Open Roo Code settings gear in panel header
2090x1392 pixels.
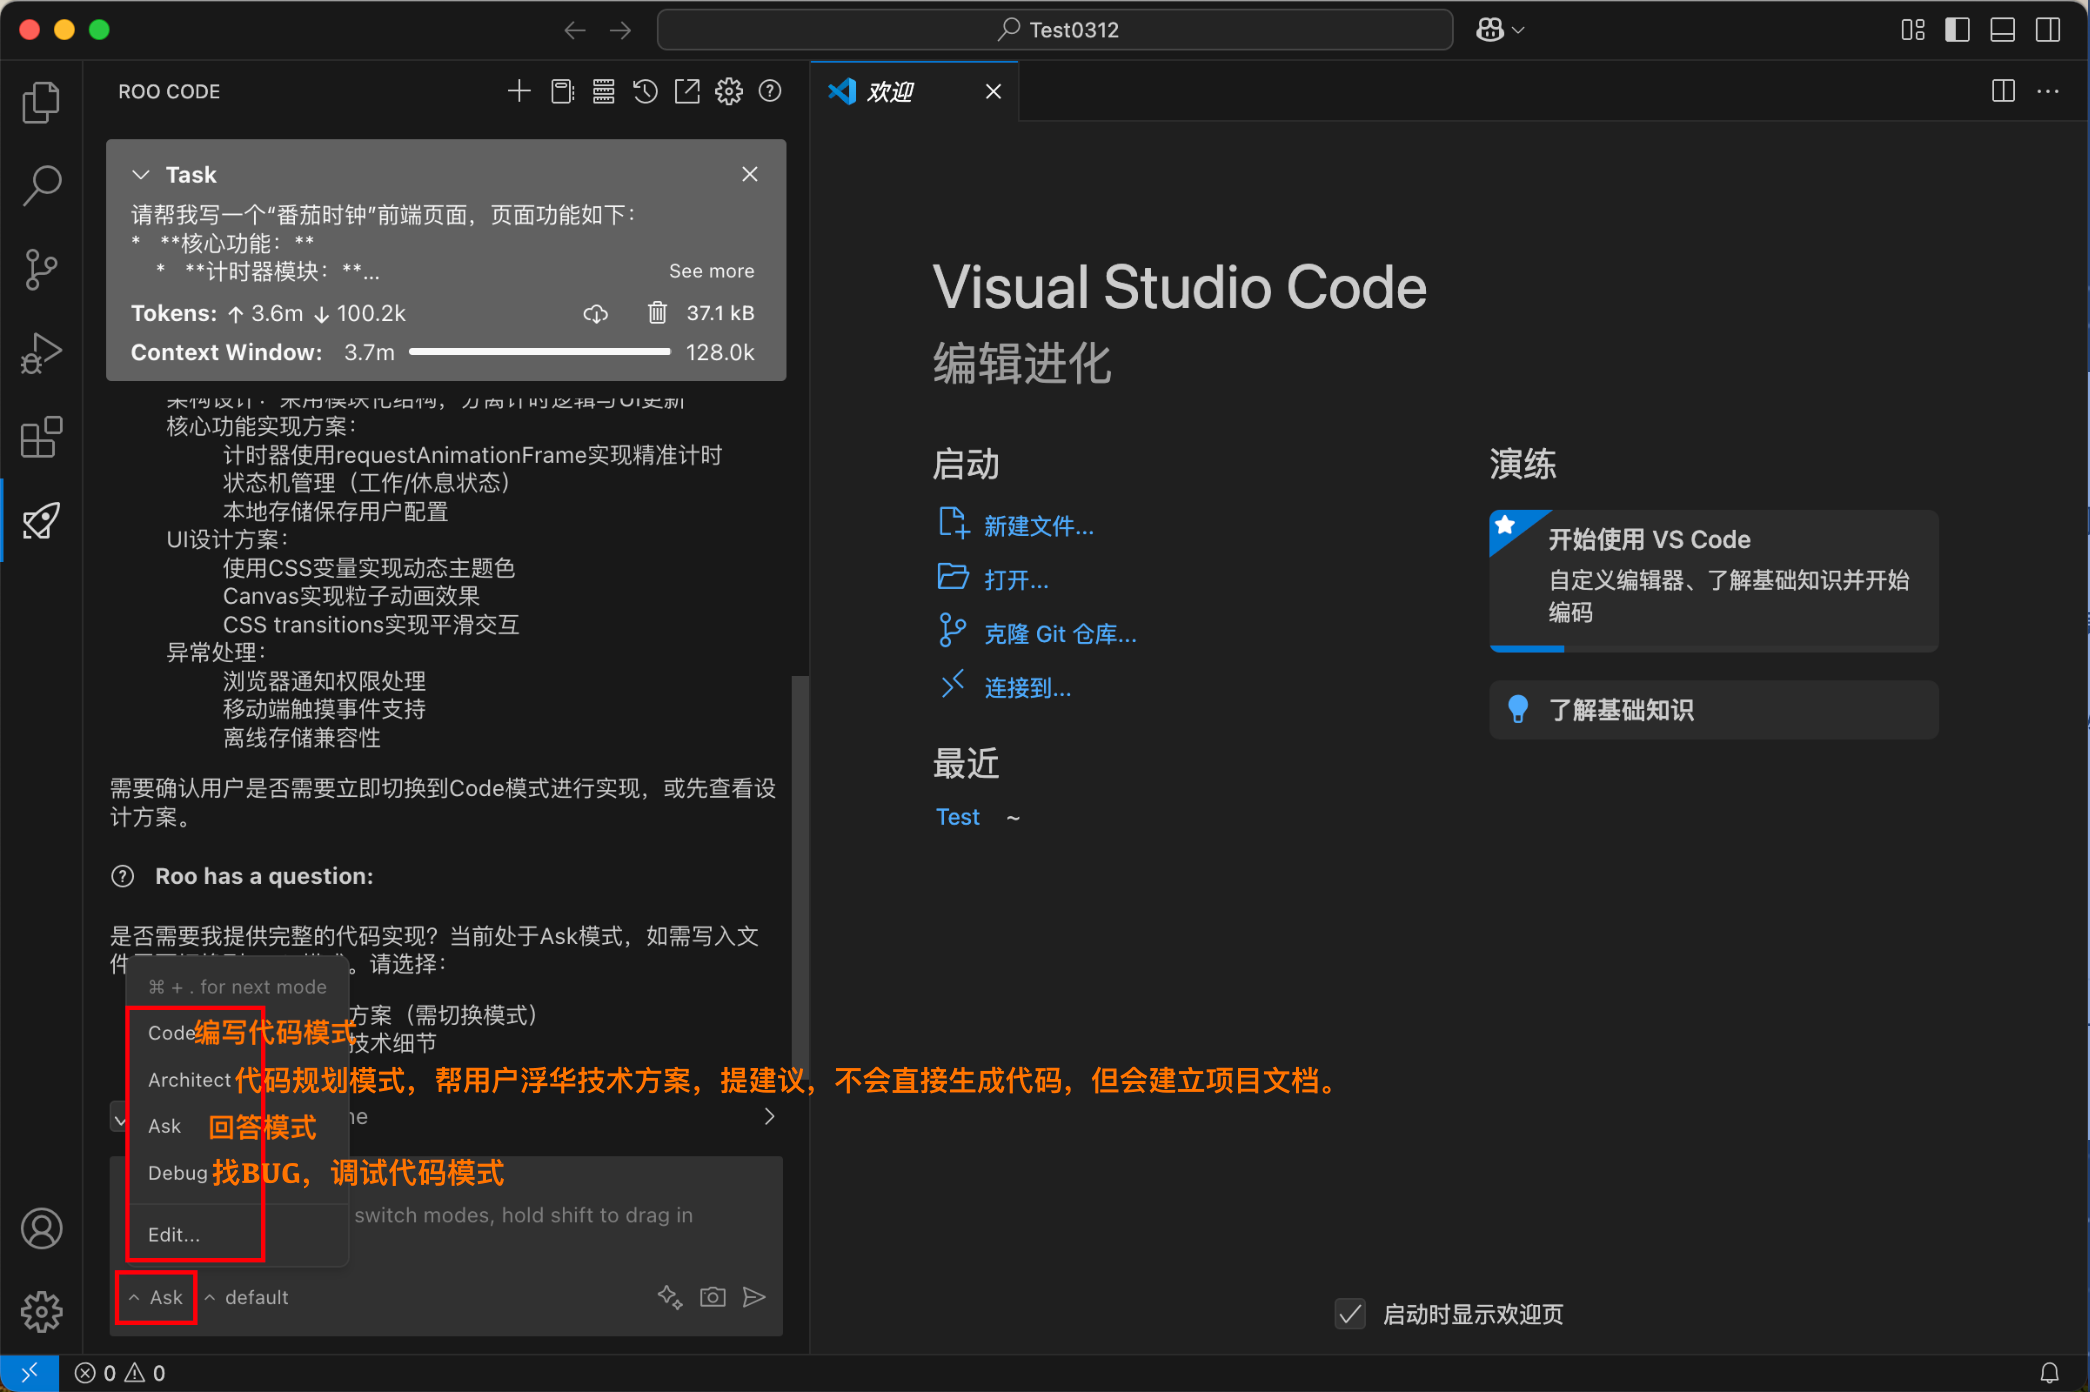pyautogui.click(x=728, y=92)
